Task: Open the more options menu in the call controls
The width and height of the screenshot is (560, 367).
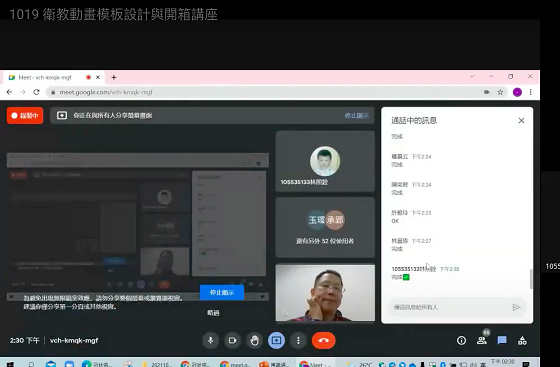Action: (x=298, y=340)
